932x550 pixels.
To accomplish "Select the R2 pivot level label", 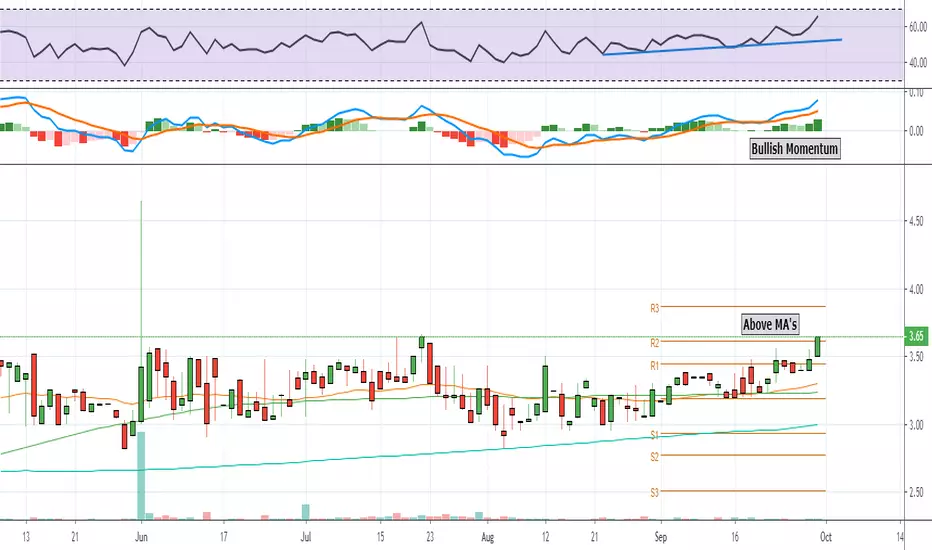I will (x=654, y=342).
